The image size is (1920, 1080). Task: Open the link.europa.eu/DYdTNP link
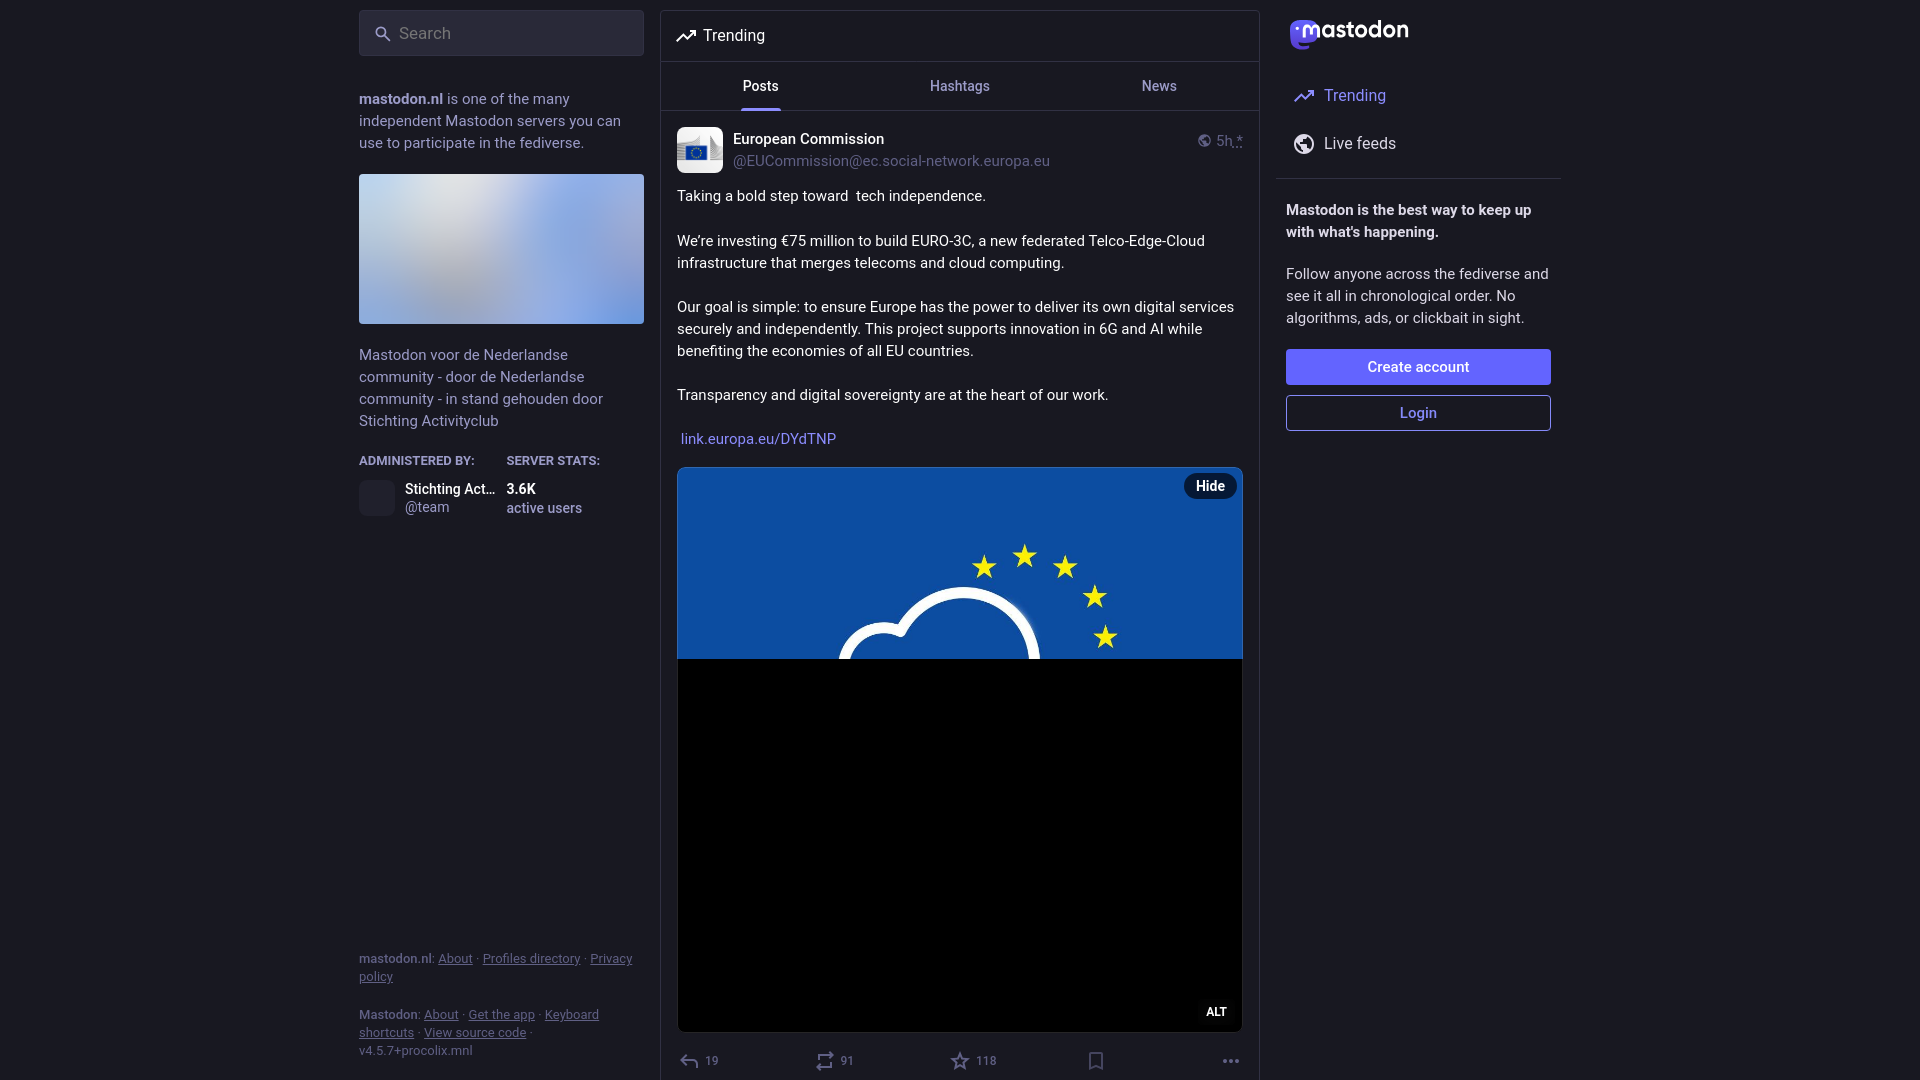(x=758, y=439)
